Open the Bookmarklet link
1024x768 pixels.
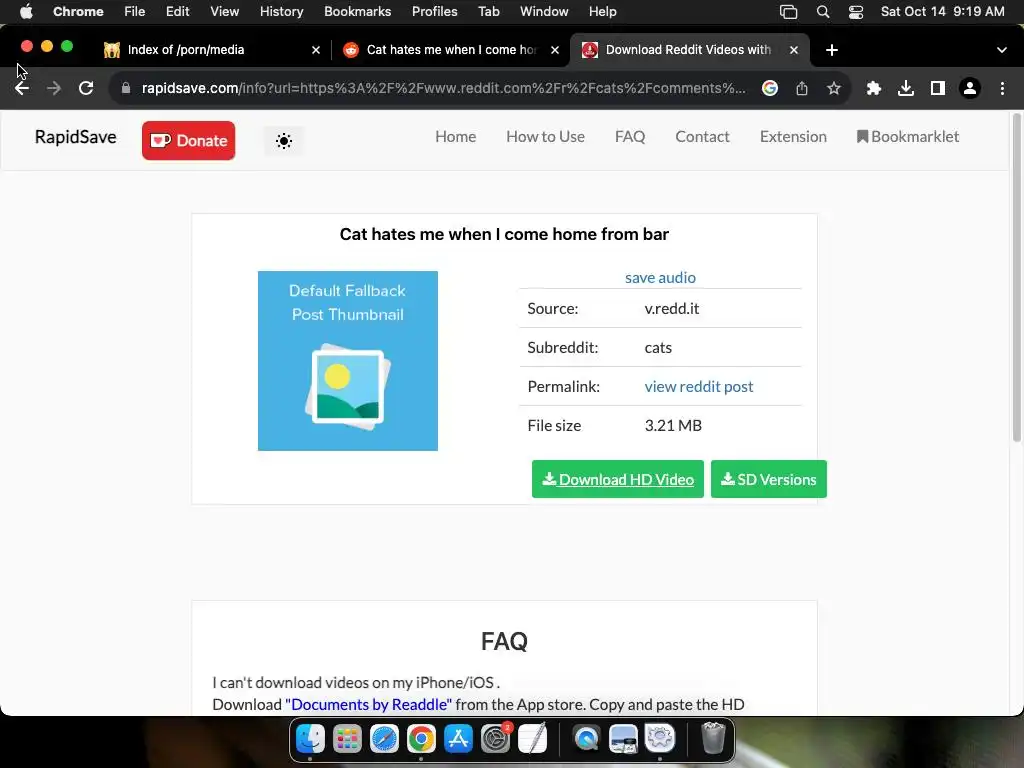(908, 136)
